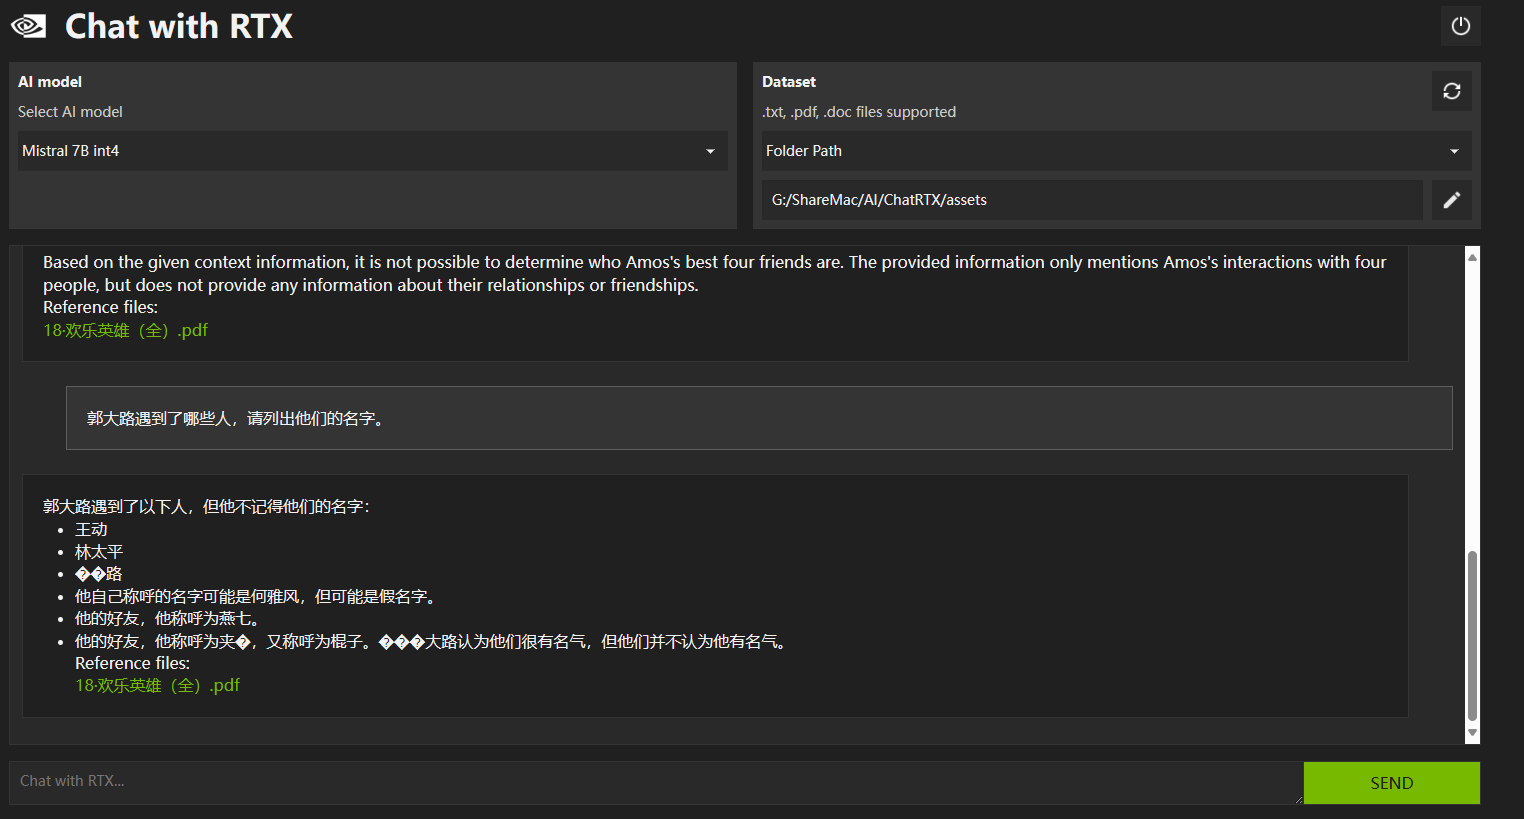The width and height of the screenshot is (1524, 819).
Task: Click the 林太平 bullet in the answer
Action: [99, 552]
